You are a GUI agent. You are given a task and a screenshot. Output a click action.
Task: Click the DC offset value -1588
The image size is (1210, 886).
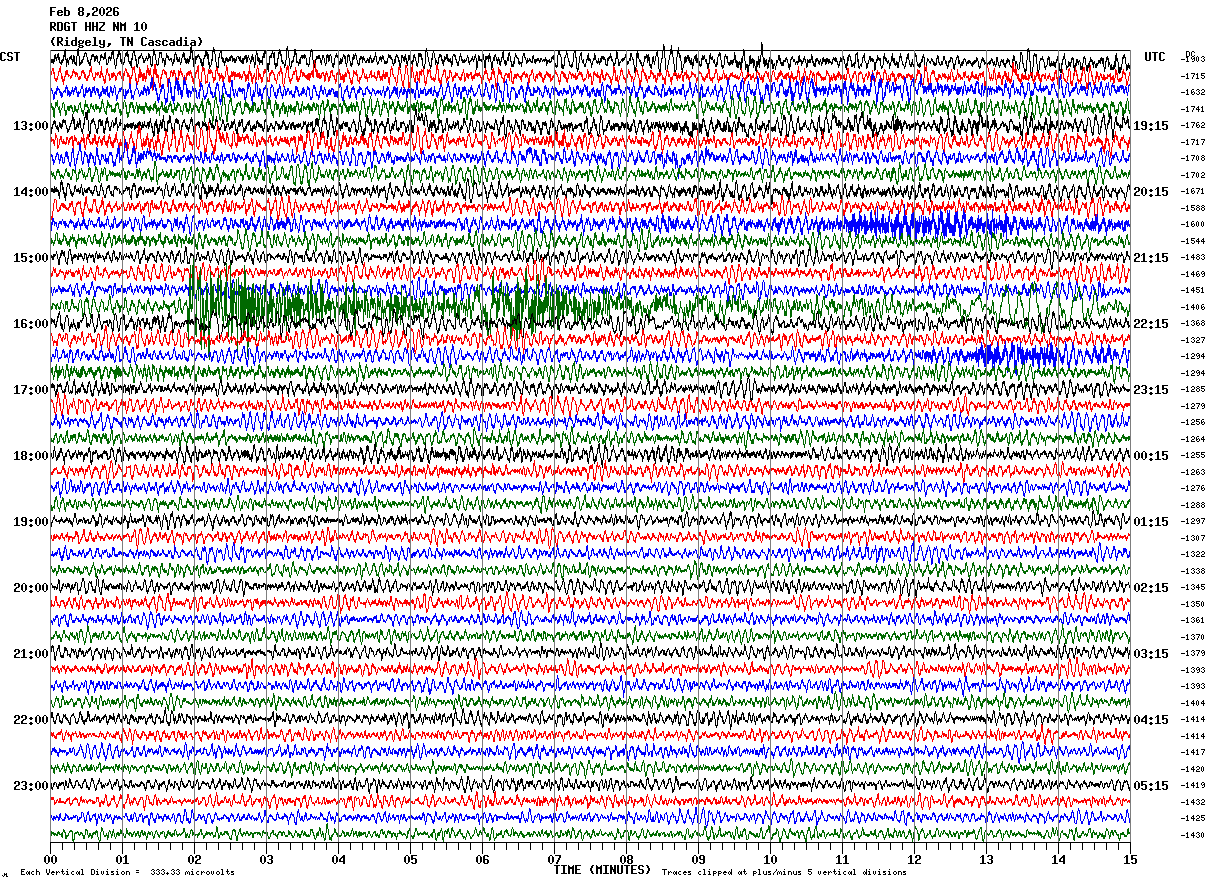(1193, 208)
